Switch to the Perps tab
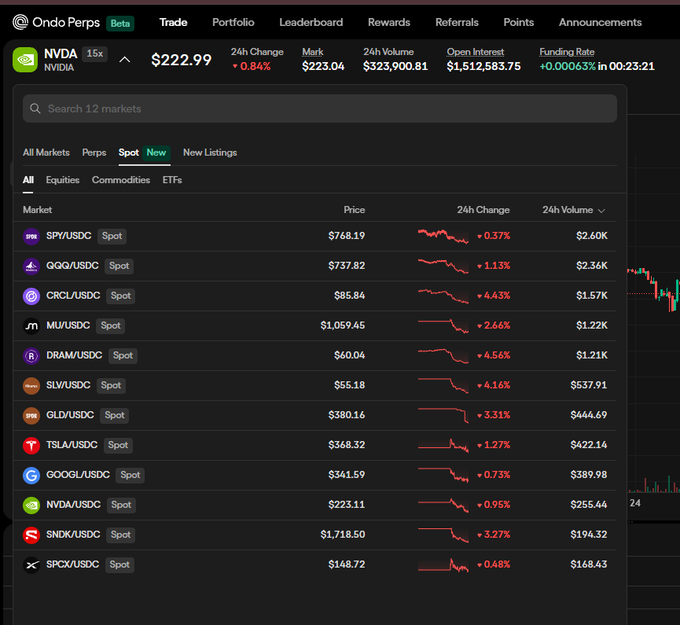680x625 pixels. [94, 153]
